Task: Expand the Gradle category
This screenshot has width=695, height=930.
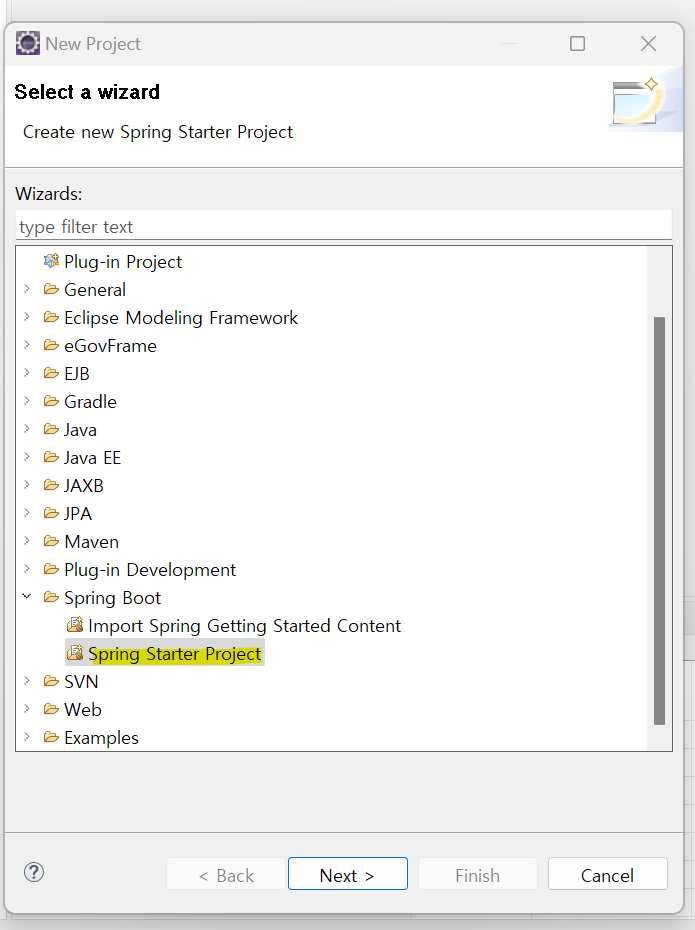Action: point(27,401)
